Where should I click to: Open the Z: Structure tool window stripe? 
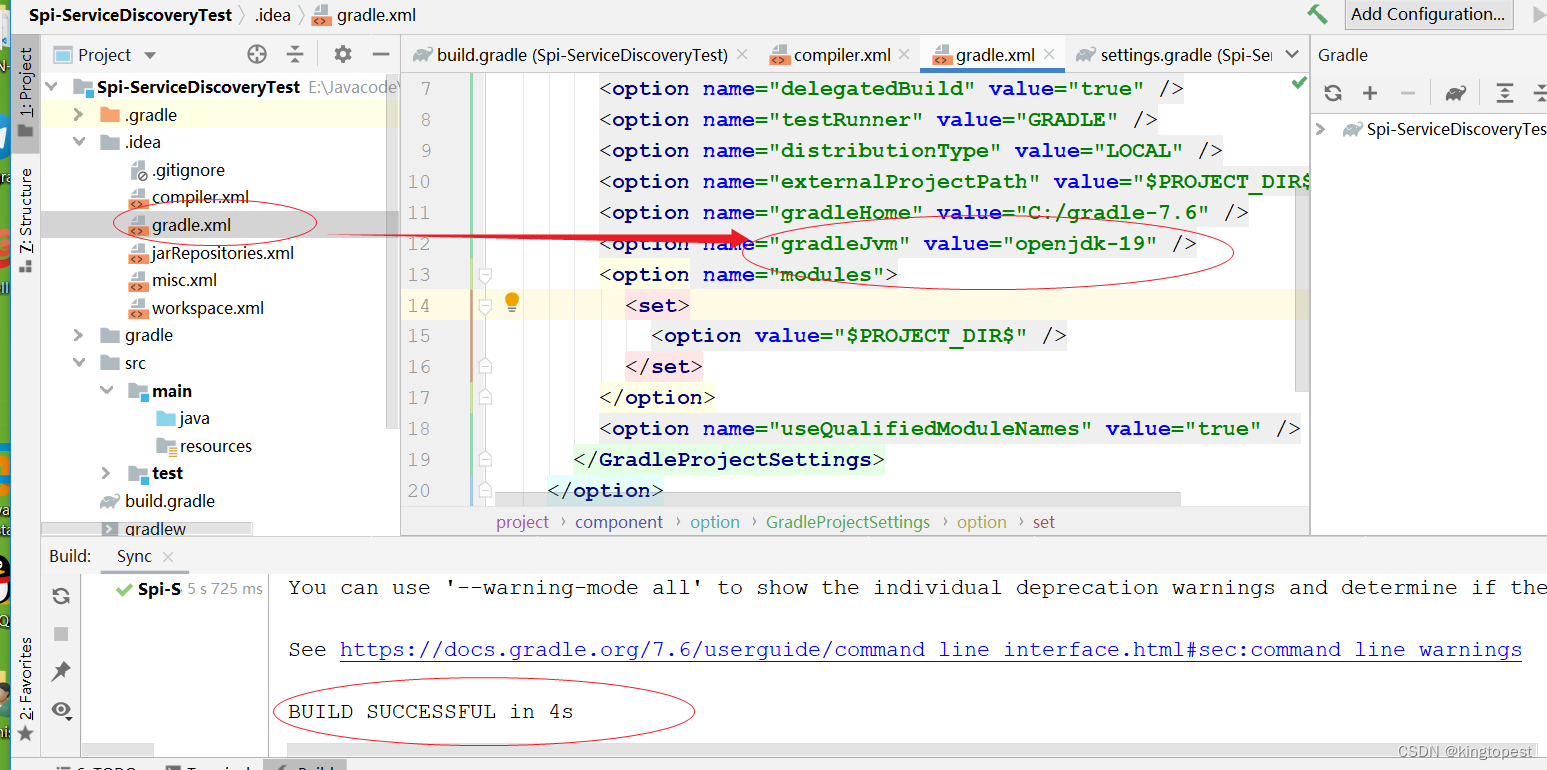26,220
